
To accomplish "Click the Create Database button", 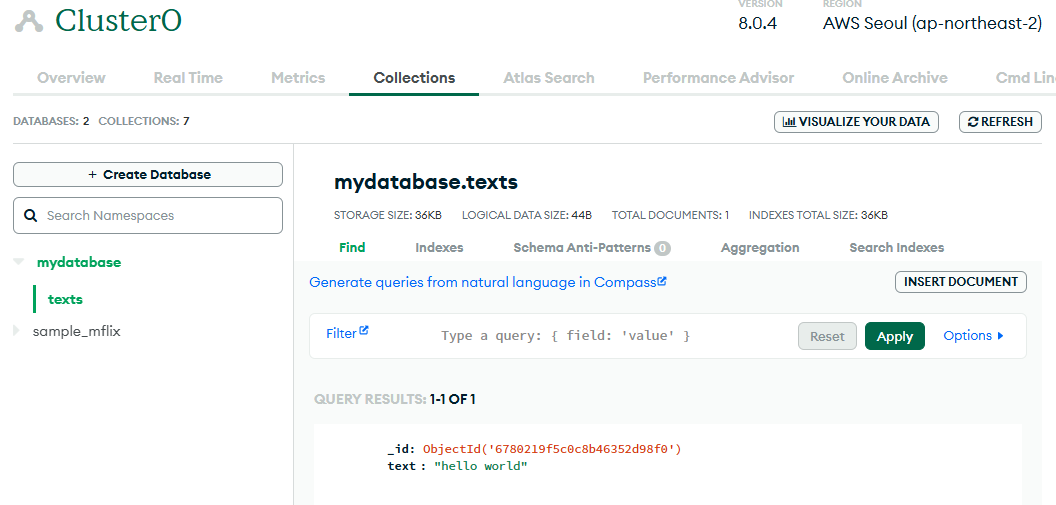I will pos(148,175).
